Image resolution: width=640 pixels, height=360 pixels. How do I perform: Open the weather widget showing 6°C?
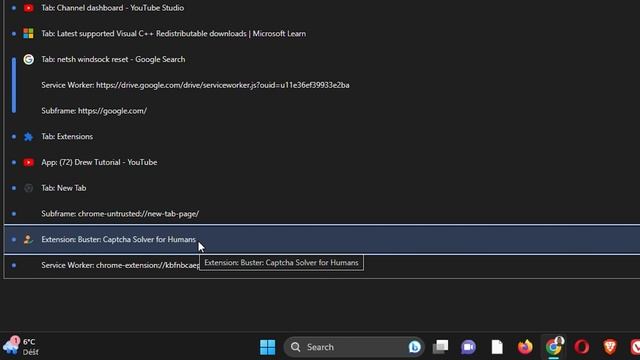(20, 347)
